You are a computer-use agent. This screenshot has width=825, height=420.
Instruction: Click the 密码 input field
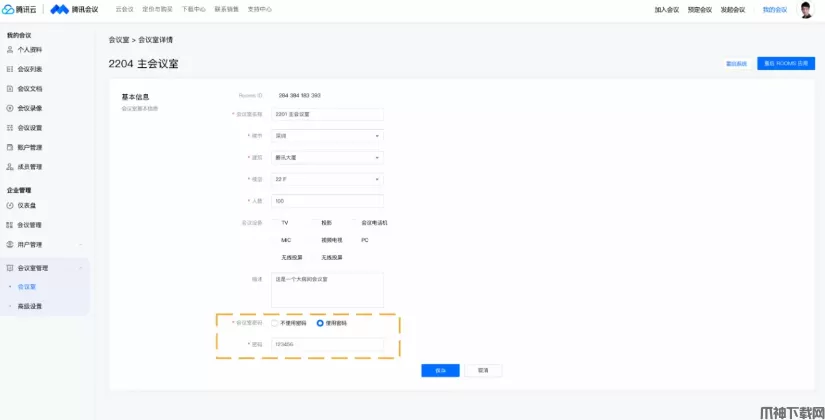(x=327, y=345)
